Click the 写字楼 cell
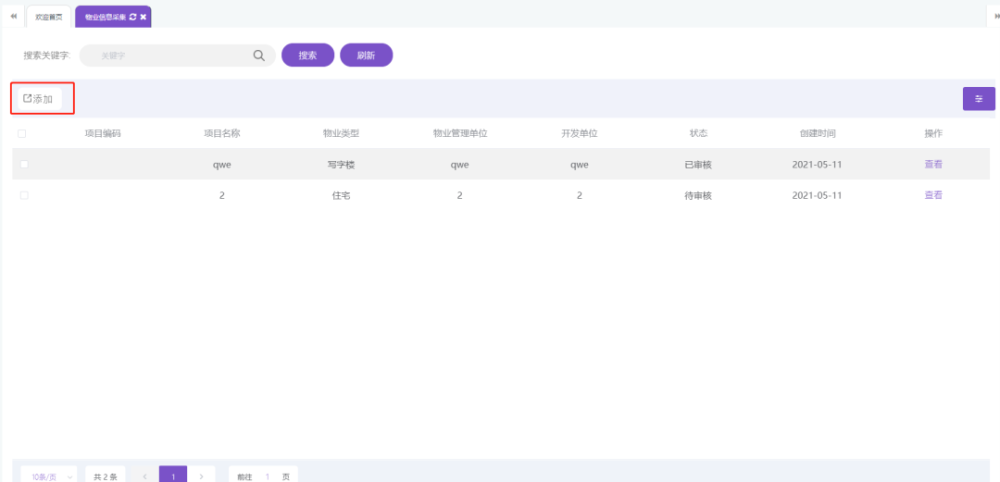The width and height of the screenshot is (1000, 482). click(x=341, y=164)
